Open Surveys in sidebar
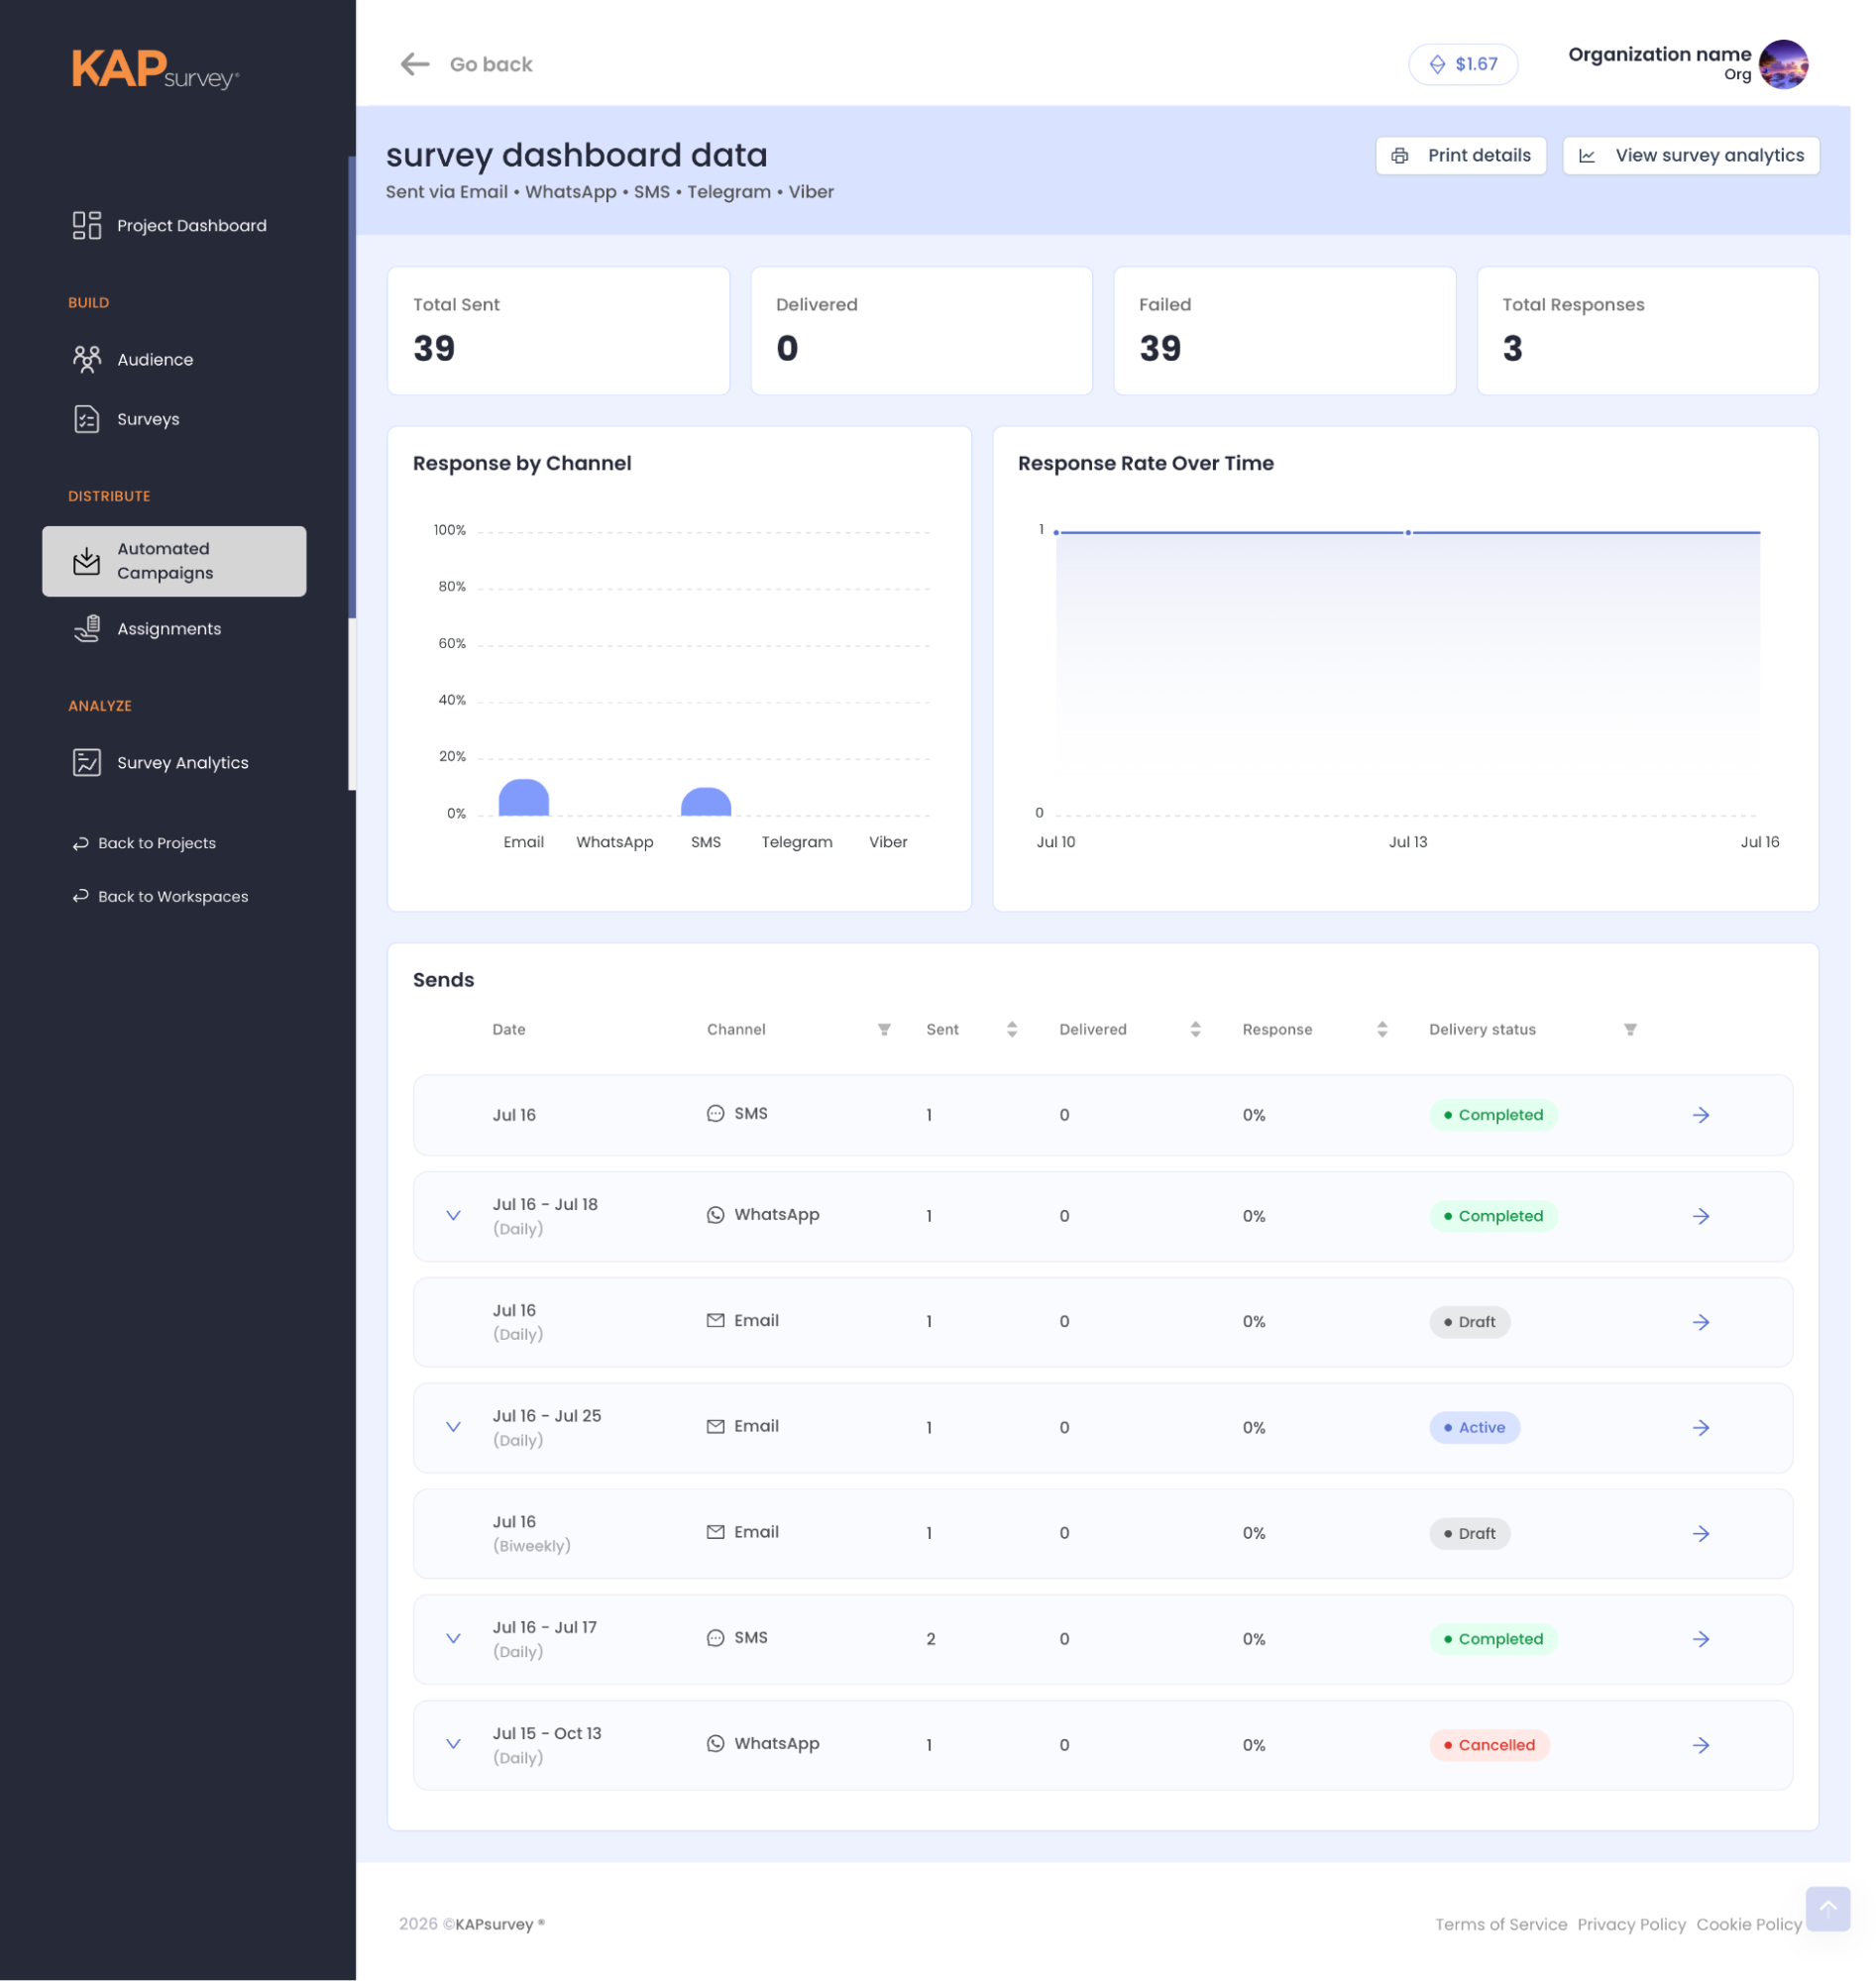The image size is (1876, 1981). 127,420
